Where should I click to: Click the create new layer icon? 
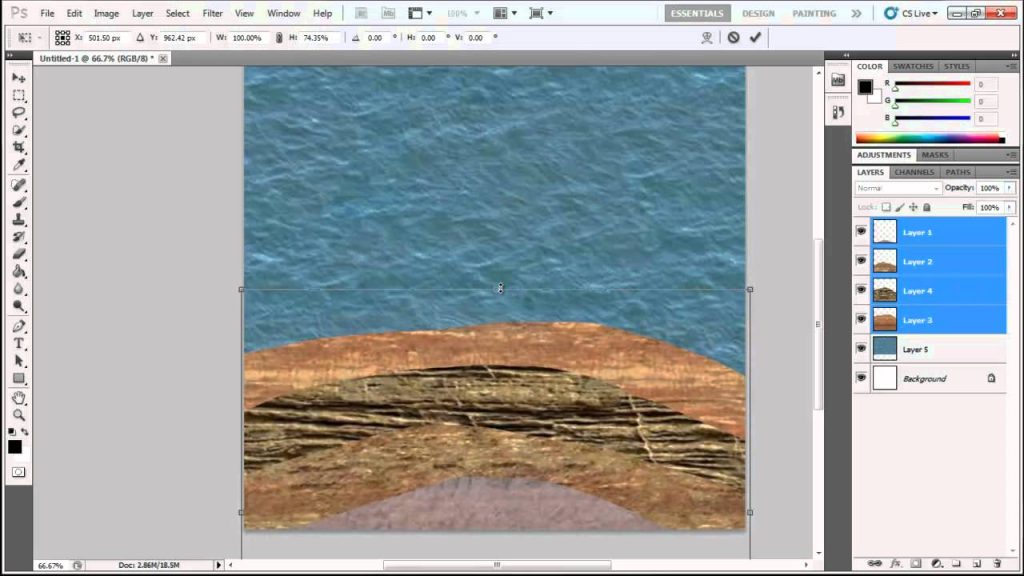point(977,564)
